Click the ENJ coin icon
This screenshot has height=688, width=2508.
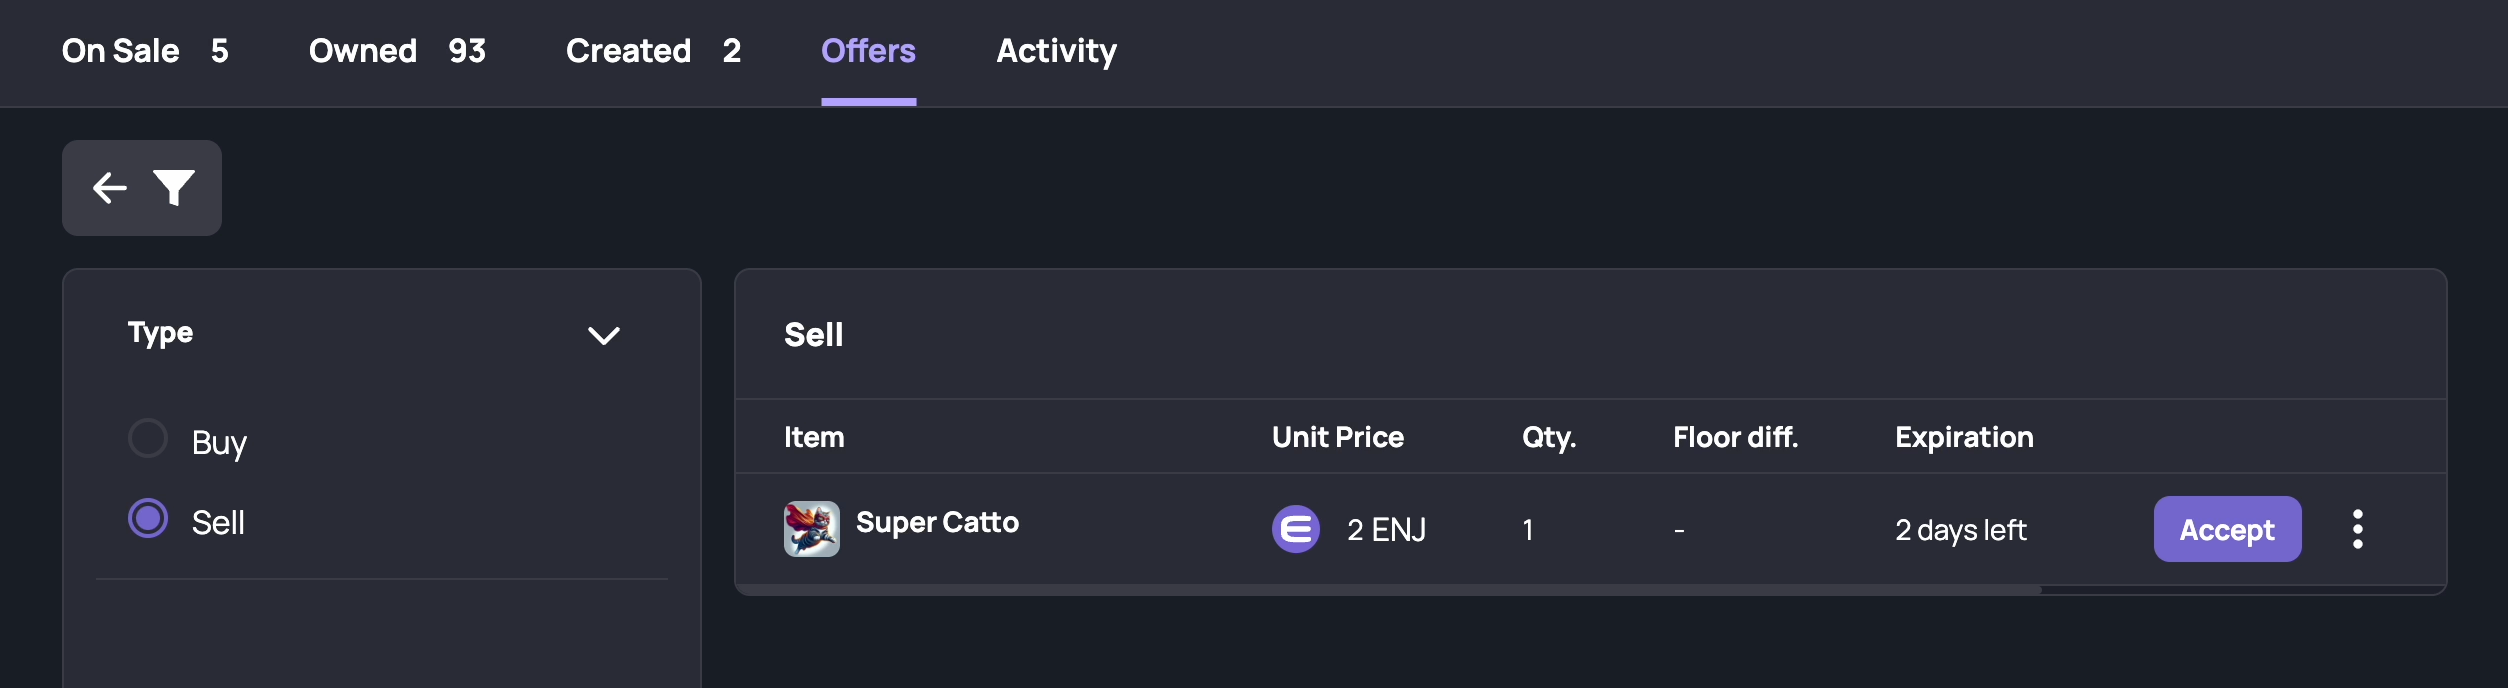click(1295, 529)
